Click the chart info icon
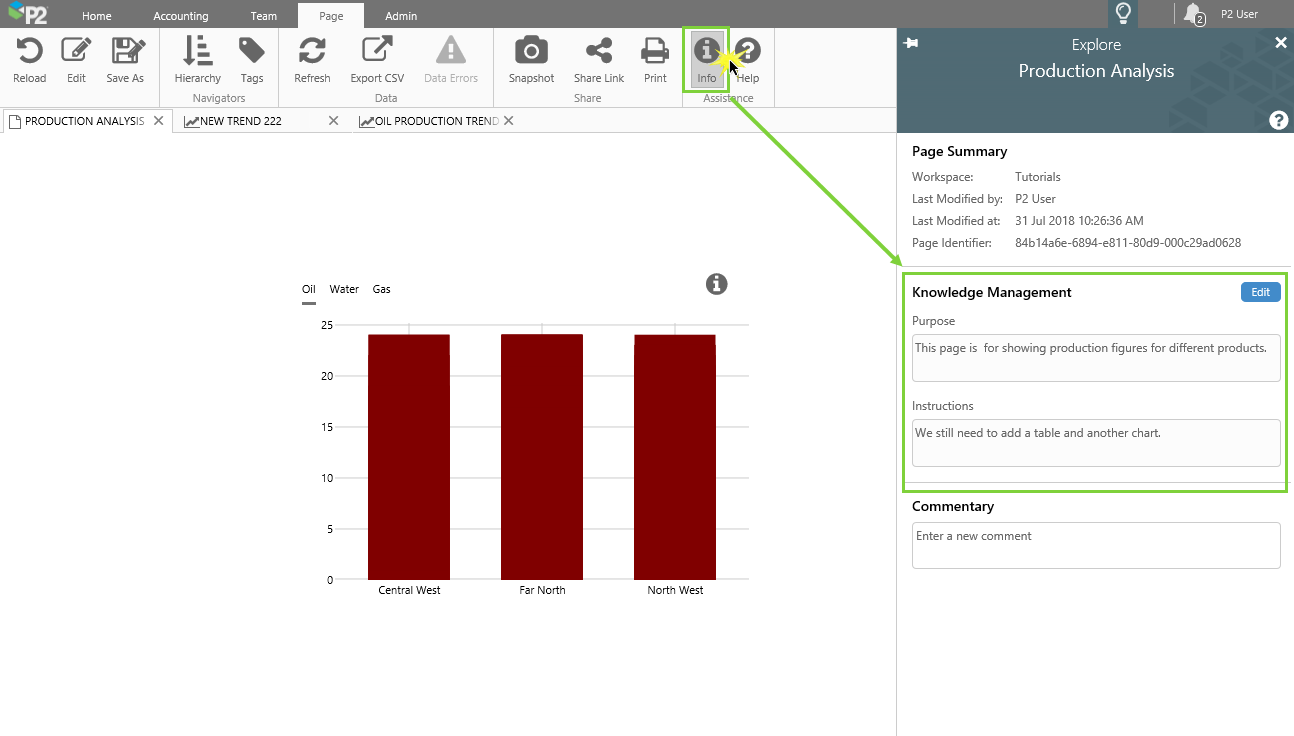This screenshot has height=736, width=1294. coord(716,284)
